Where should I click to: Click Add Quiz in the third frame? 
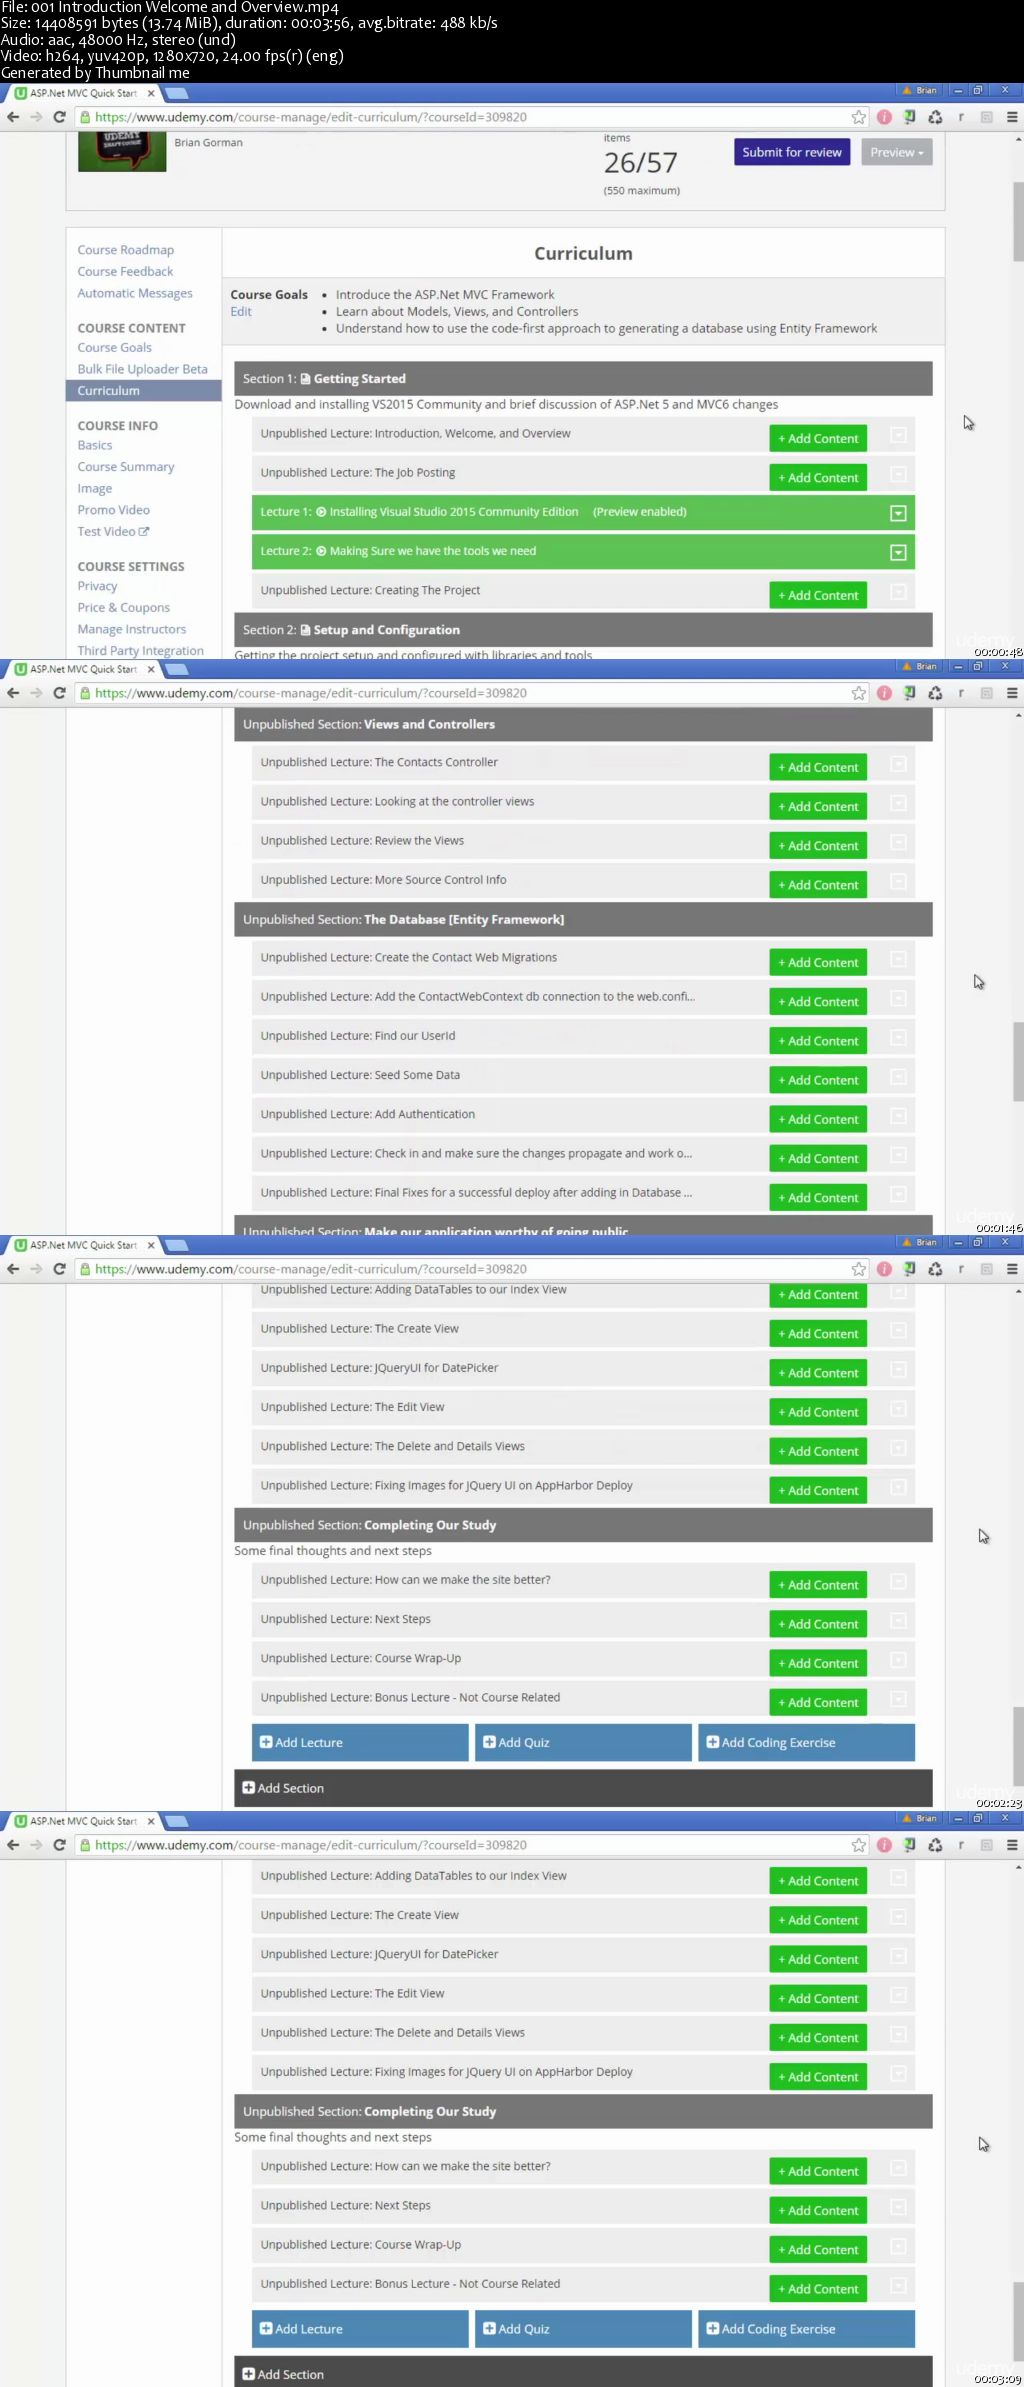point(583,1742)
